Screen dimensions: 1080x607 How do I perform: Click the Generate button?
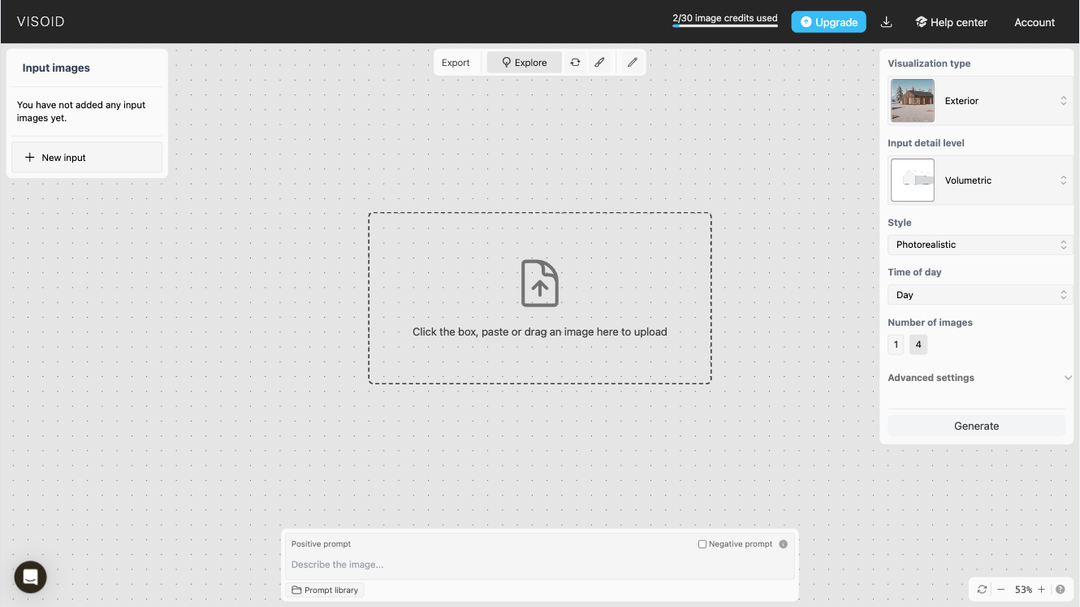976,425
